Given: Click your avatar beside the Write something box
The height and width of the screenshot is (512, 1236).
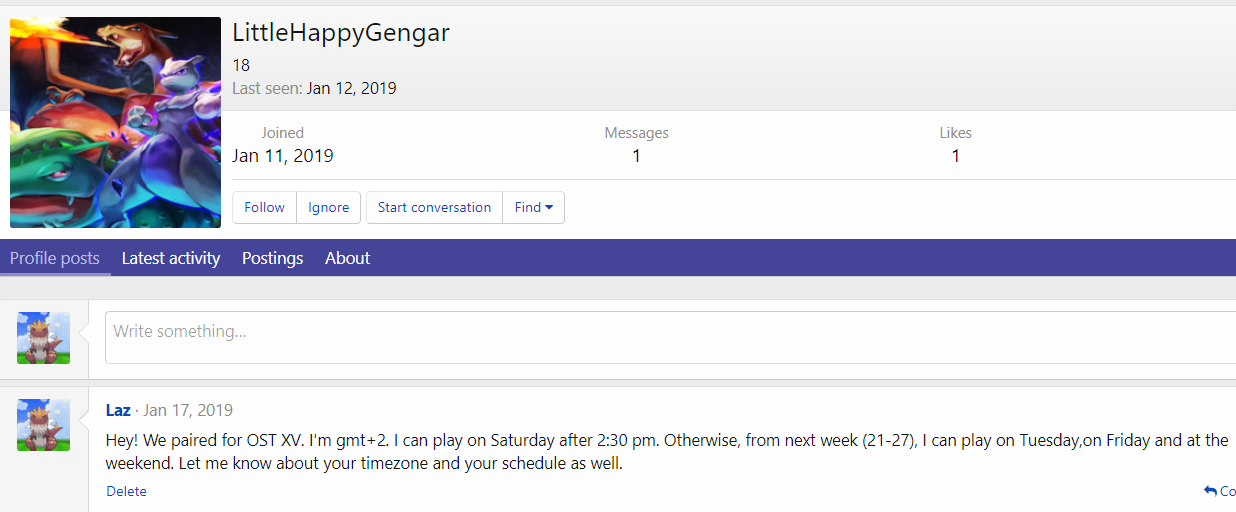Looking at the screenshot, I should click(44, 338).
